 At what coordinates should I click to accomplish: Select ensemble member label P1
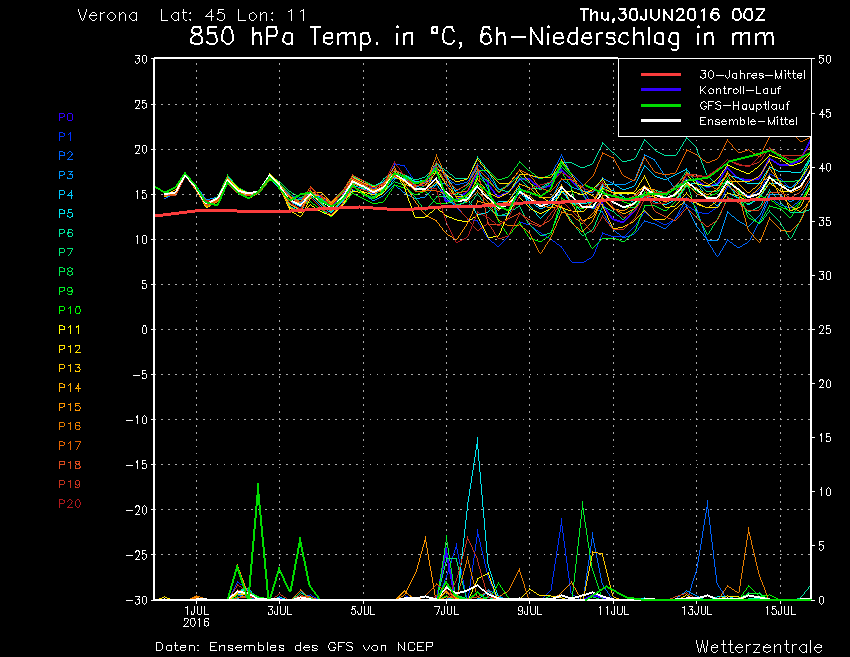point(66,137)
